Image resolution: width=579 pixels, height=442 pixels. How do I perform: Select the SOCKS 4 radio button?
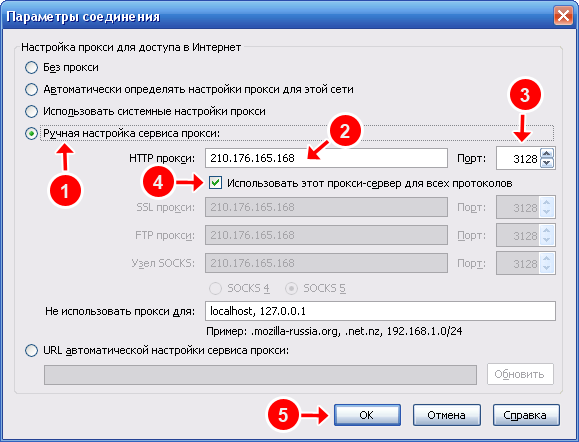pos(215,288)
